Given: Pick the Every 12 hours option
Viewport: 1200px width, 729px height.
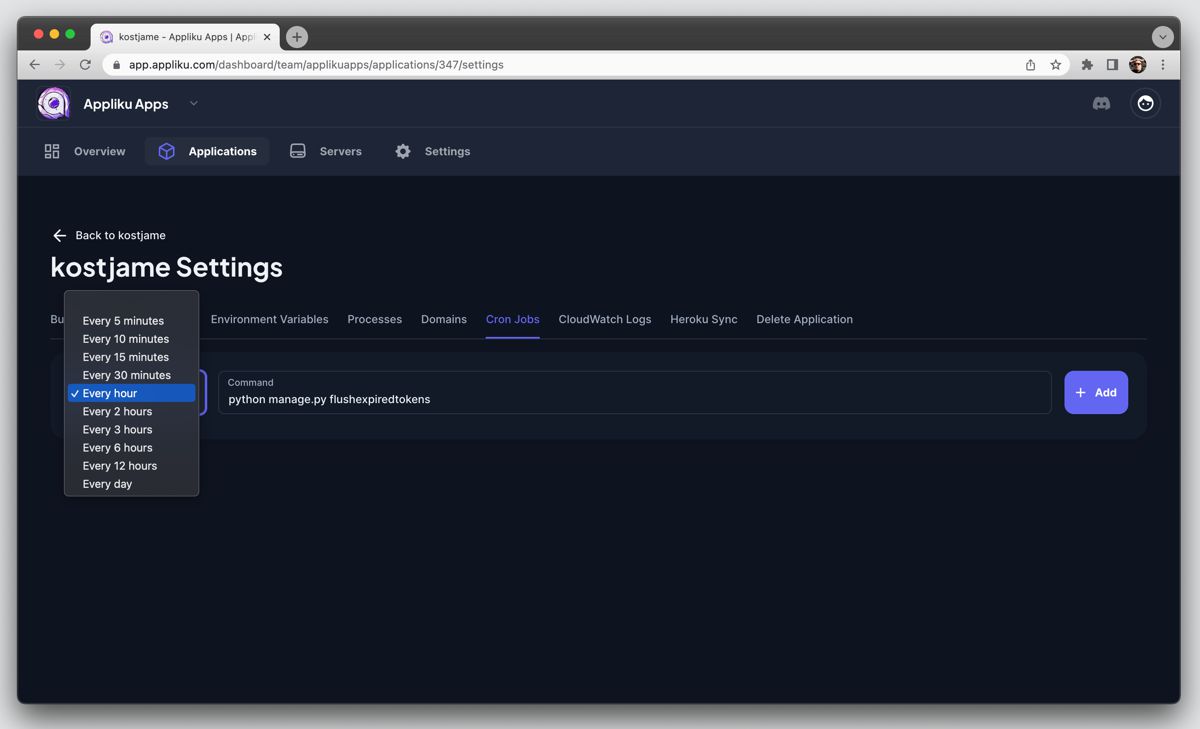Looking at the screenshot, I should tap(120, 466).
